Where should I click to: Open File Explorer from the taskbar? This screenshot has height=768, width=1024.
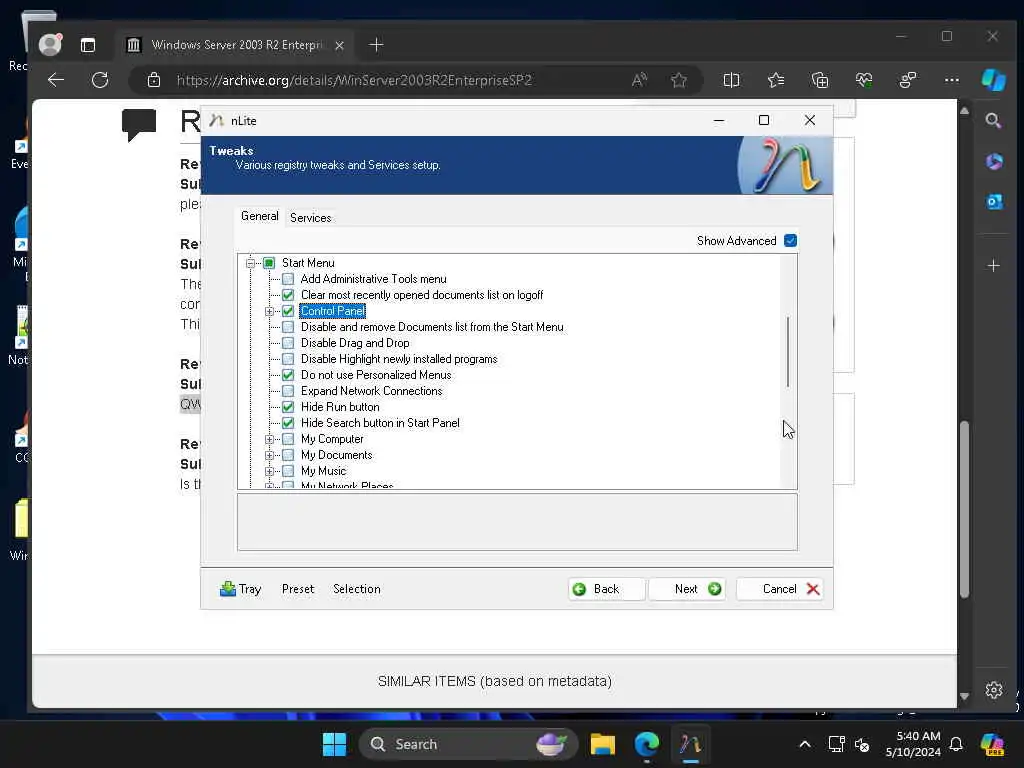tap(603, 744)
